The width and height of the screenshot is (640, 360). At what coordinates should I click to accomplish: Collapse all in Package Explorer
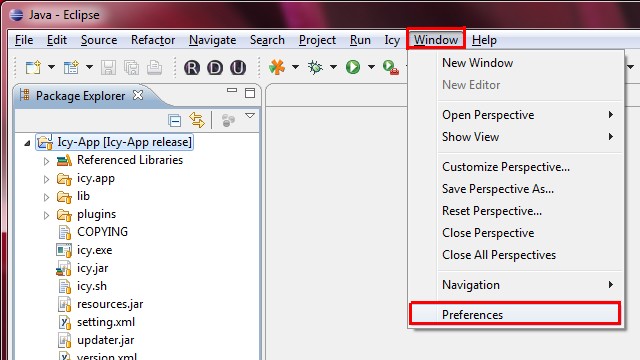(x=175, y=121)
